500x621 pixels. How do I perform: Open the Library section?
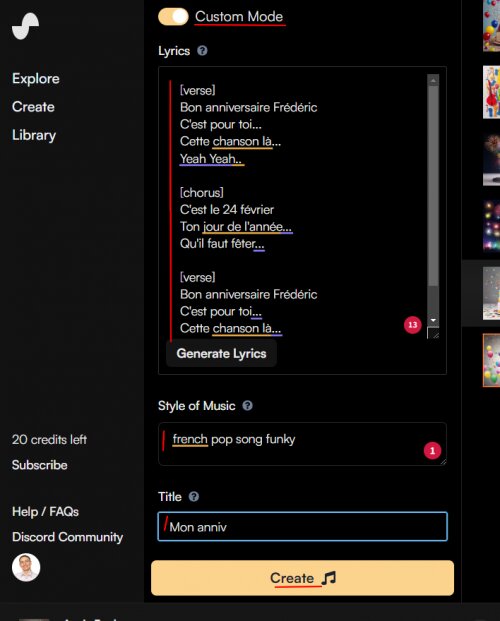pyautogui.click(x=34, y=135)
